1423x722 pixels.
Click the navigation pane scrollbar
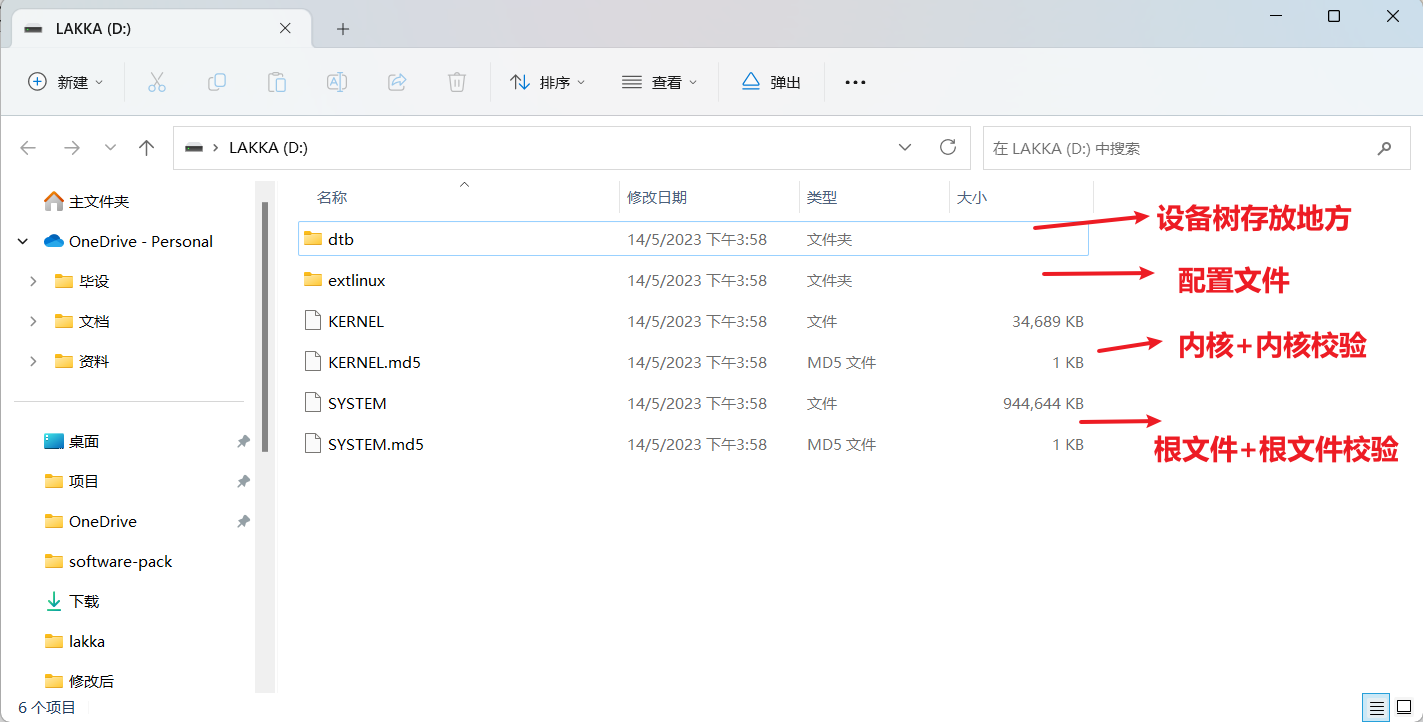pos(265,325)
